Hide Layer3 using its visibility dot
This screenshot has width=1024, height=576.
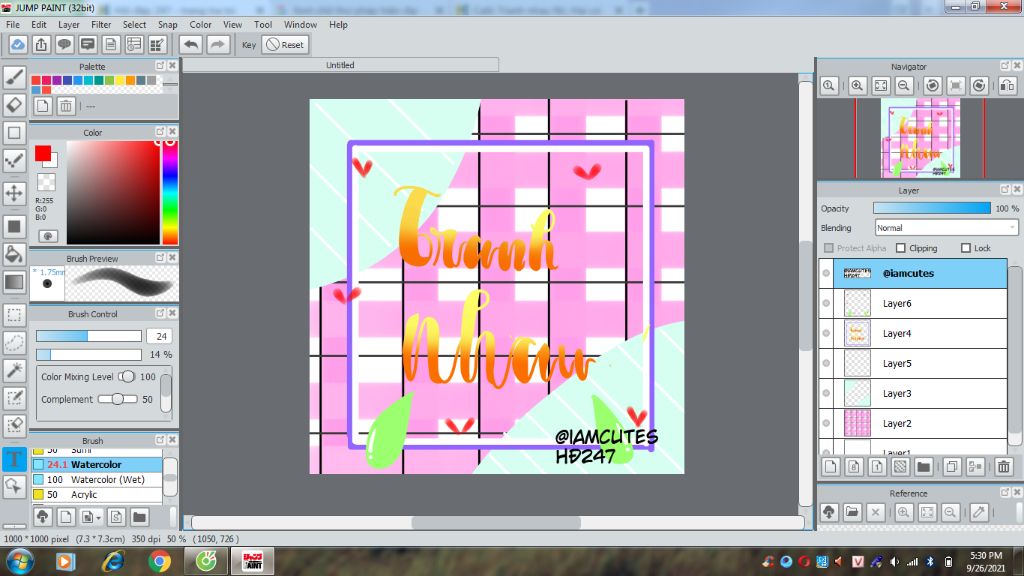pos(826,393)
